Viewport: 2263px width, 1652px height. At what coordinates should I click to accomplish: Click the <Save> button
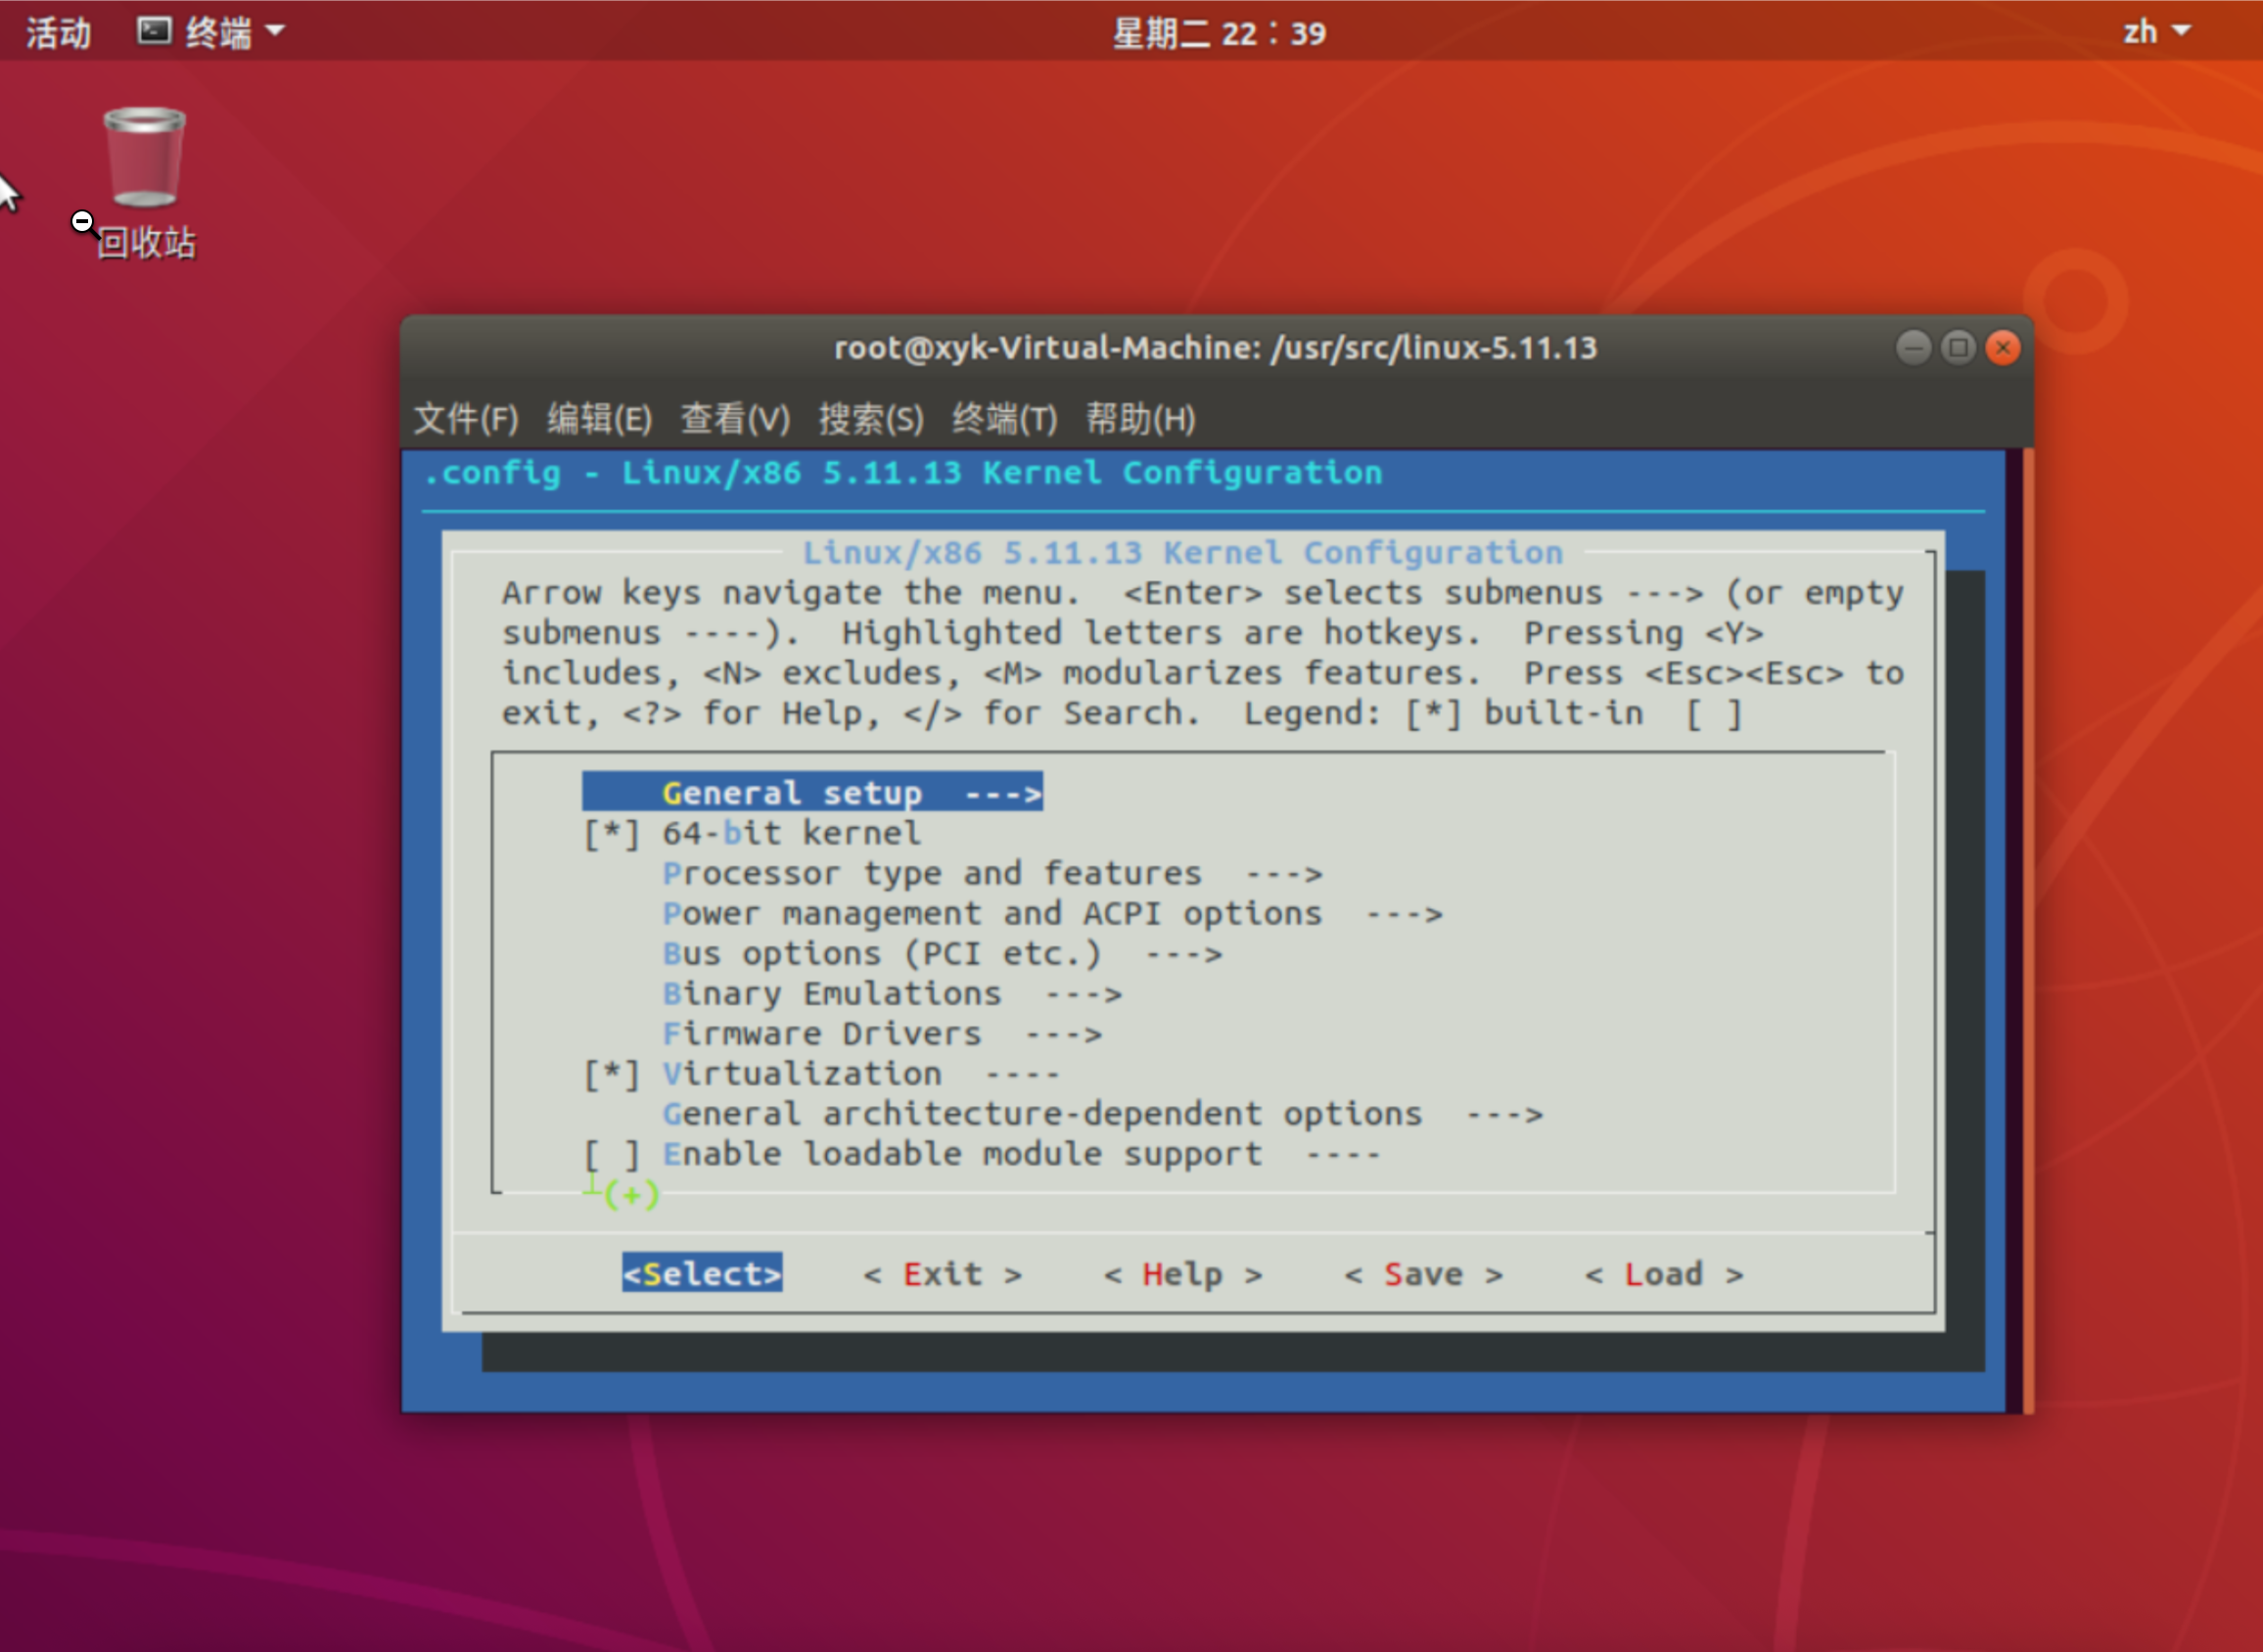click(x=1423, y=1273)
